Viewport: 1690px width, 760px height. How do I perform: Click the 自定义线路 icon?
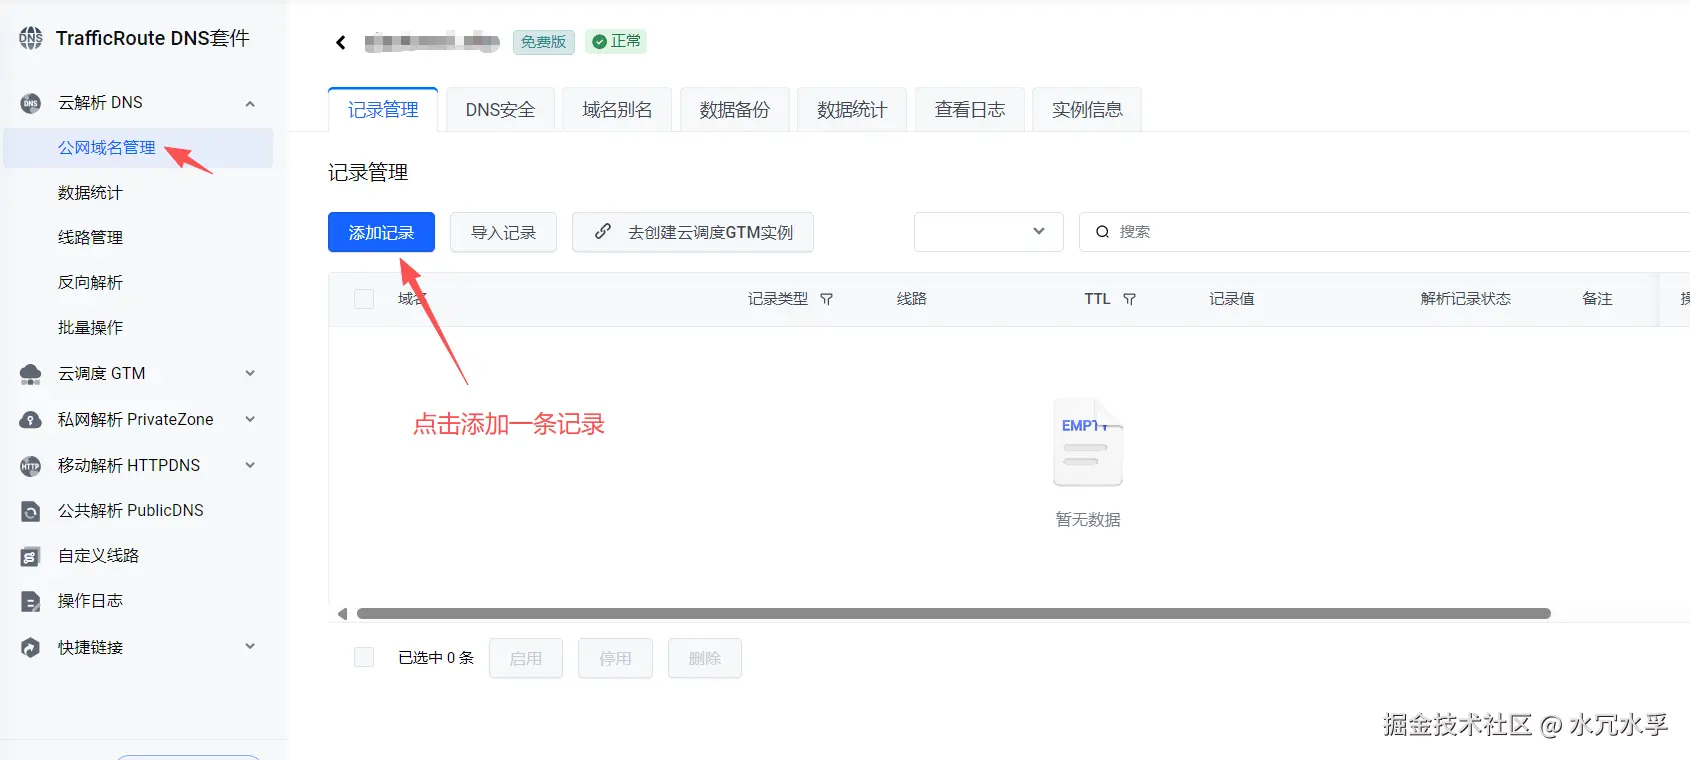coord(31,556)
